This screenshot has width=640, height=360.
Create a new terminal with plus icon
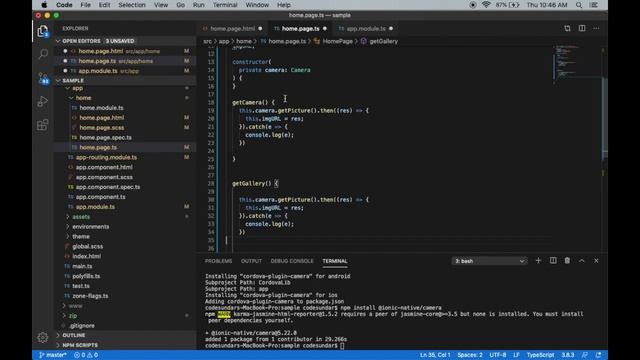[x=538, y=260]
